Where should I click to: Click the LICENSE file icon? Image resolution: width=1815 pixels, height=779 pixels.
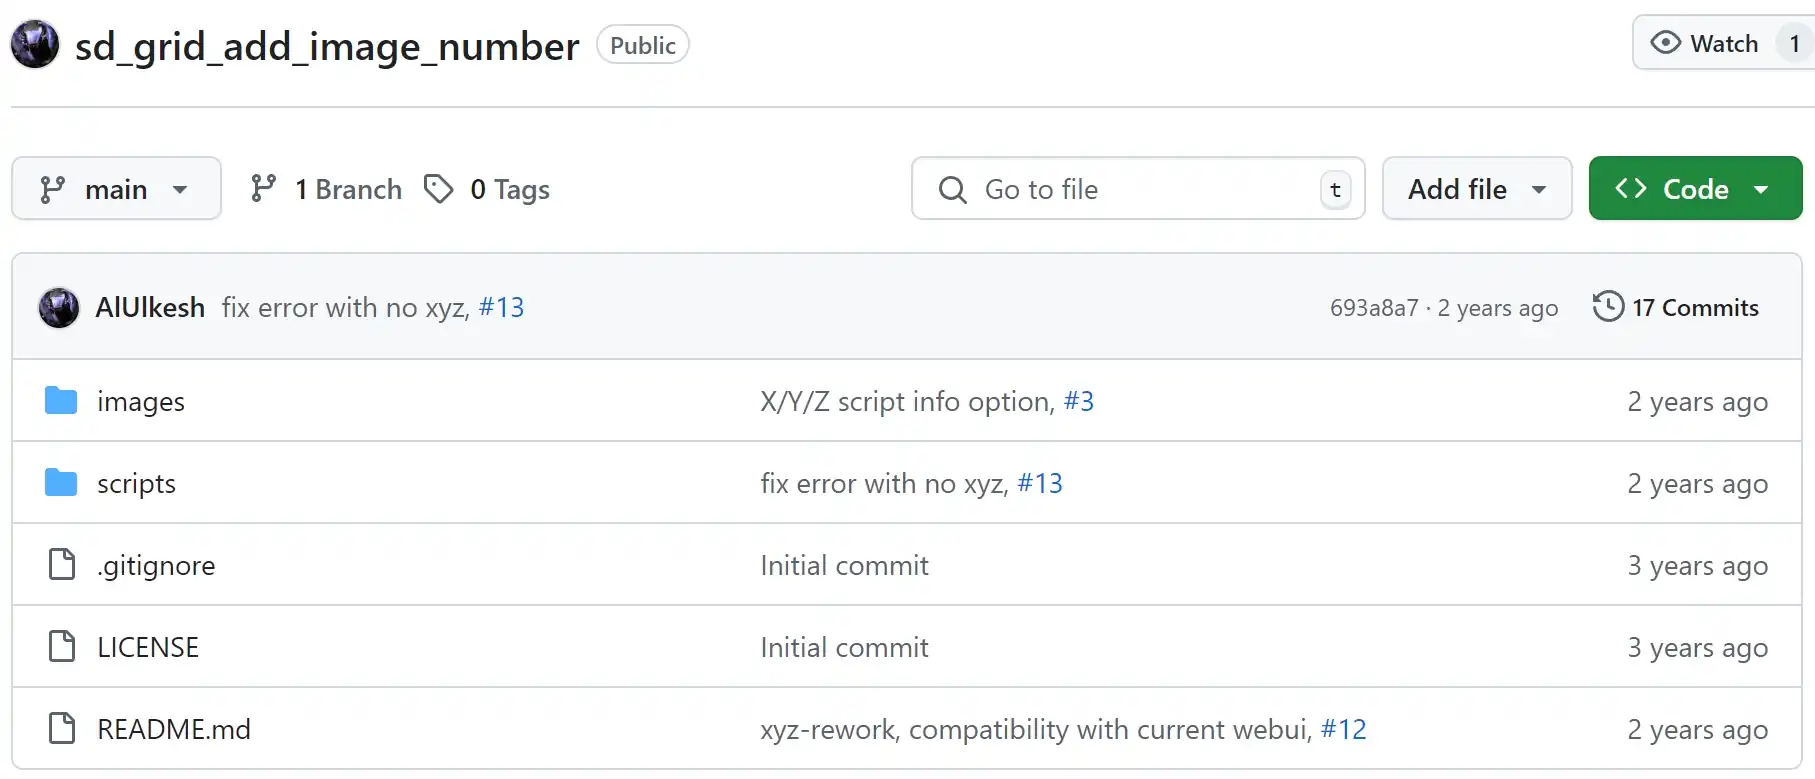click(x=62, y=647)
